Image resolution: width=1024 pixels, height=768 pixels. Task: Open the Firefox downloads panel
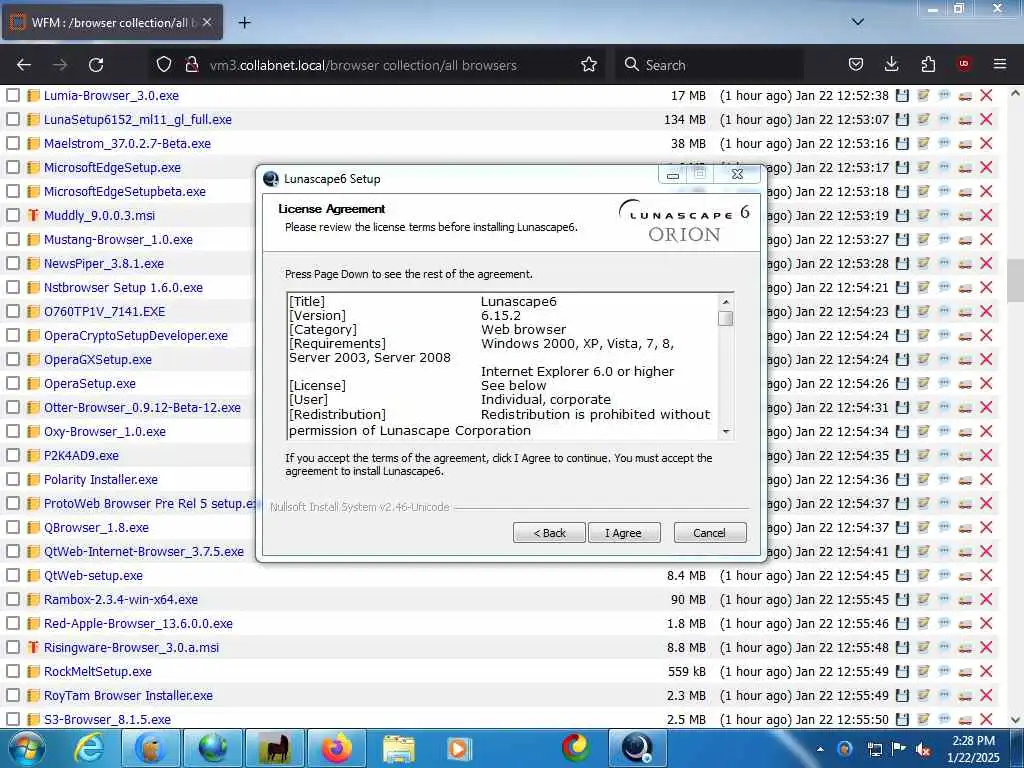(891, 65)
